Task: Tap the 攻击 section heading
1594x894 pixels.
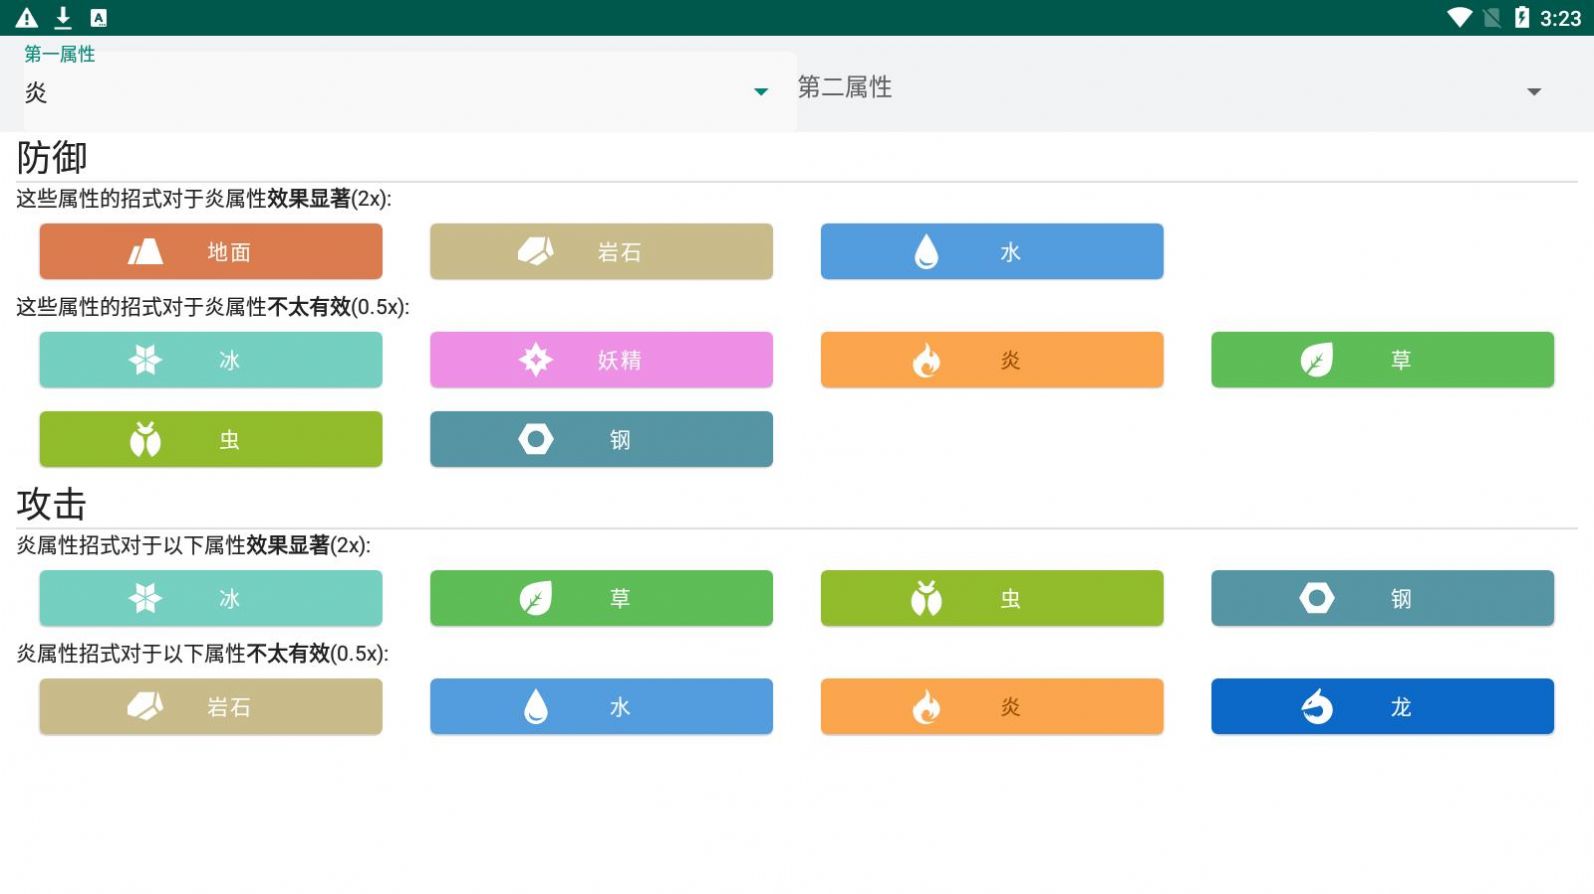Action: (x=52, y=504)
